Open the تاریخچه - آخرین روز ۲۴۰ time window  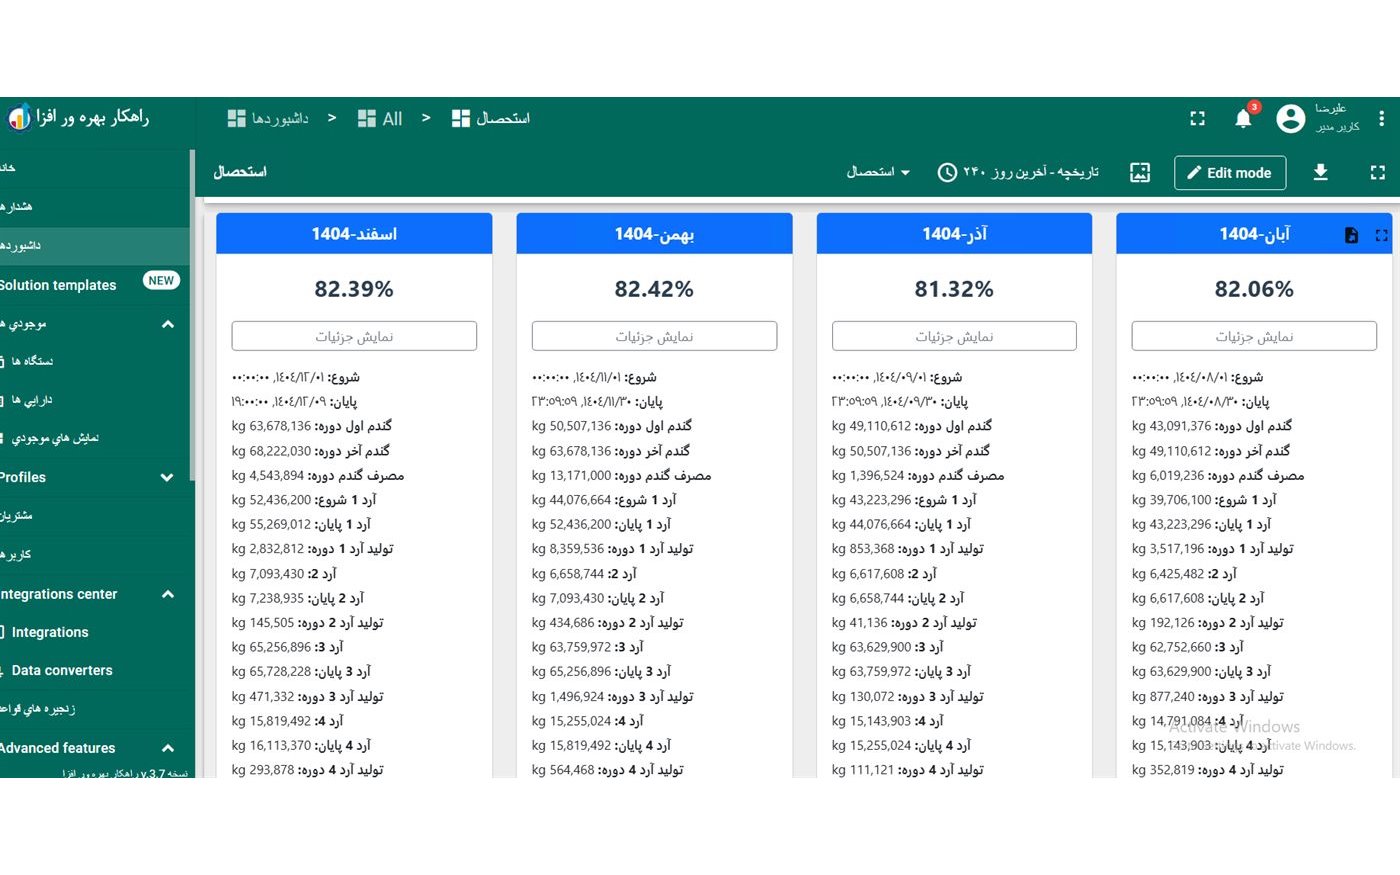coord(1018,172)
